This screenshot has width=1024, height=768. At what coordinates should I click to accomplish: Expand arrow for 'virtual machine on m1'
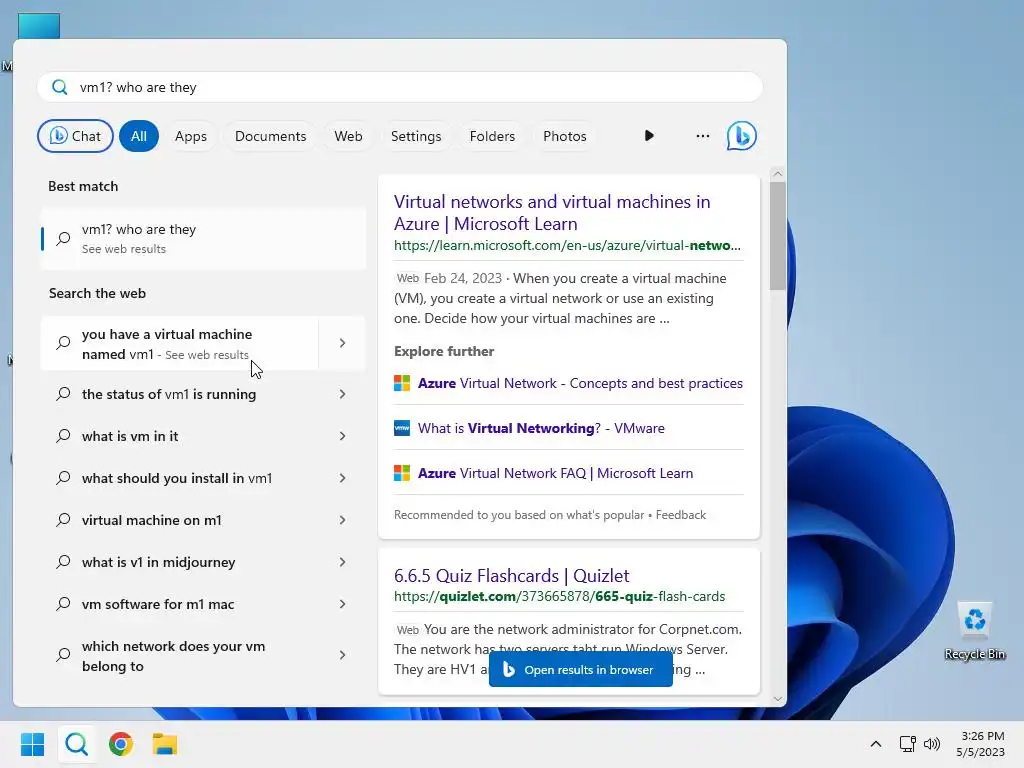[342, 520]
